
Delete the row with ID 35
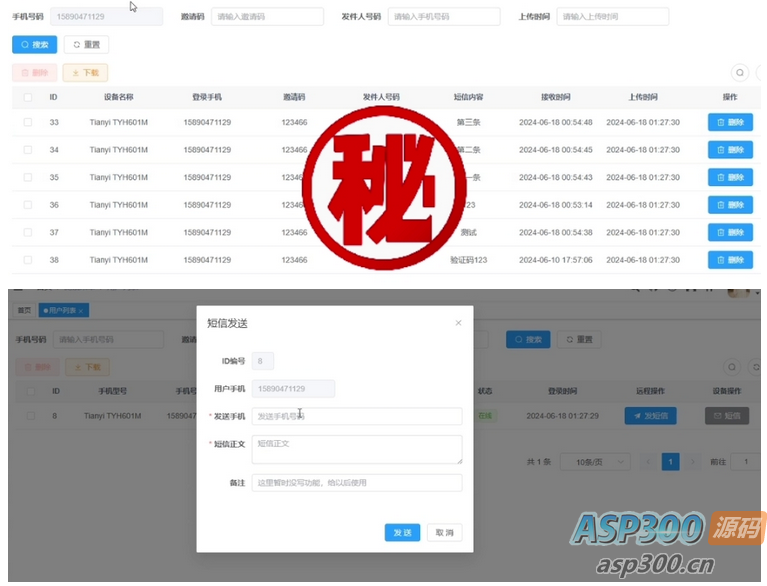point(730,177)
